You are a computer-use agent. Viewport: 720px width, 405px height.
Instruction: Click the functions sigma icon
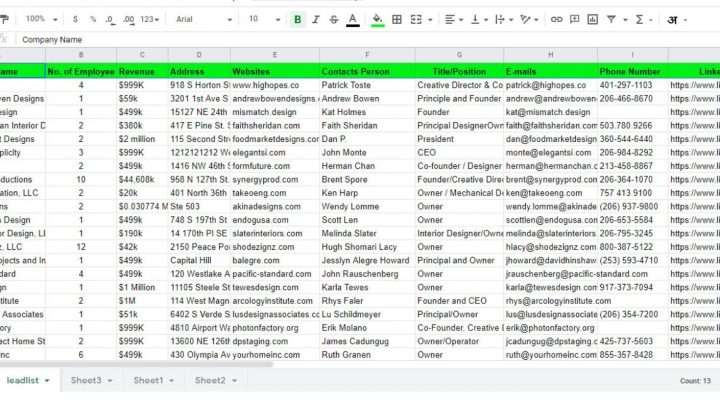tap(648, 19)
